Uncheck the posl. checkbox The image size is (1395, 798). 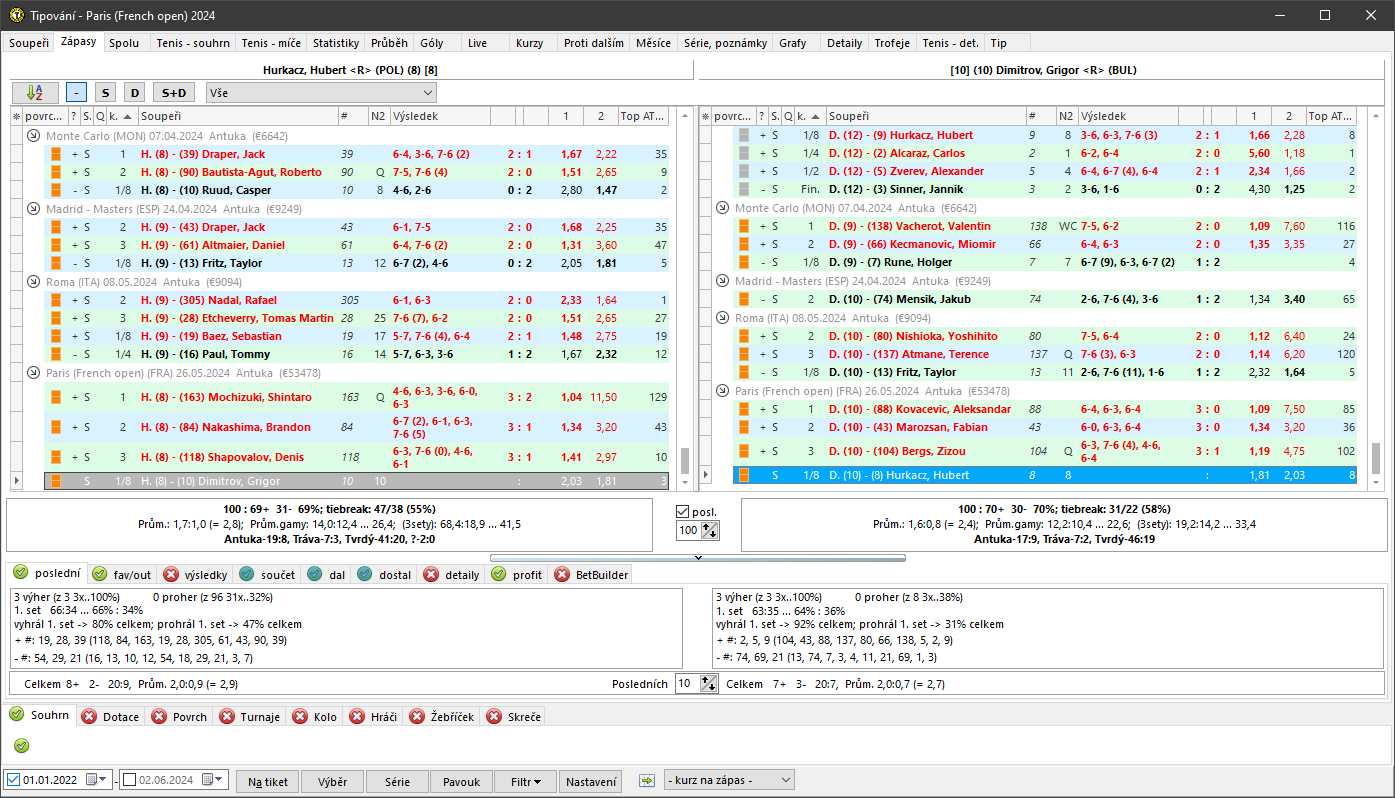(683, 512)
